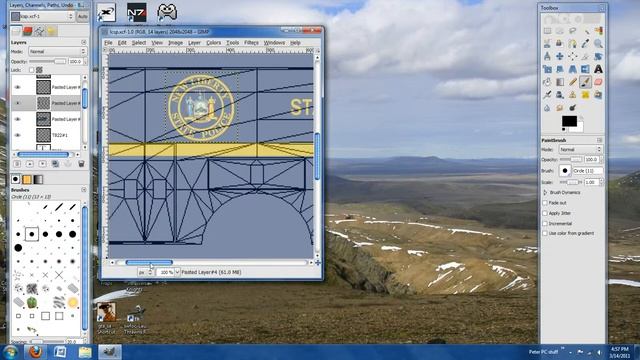The height and width of the screenshot is (360, 640).
Task: Switch to the Paths tab
Action: tap(39, 31)
